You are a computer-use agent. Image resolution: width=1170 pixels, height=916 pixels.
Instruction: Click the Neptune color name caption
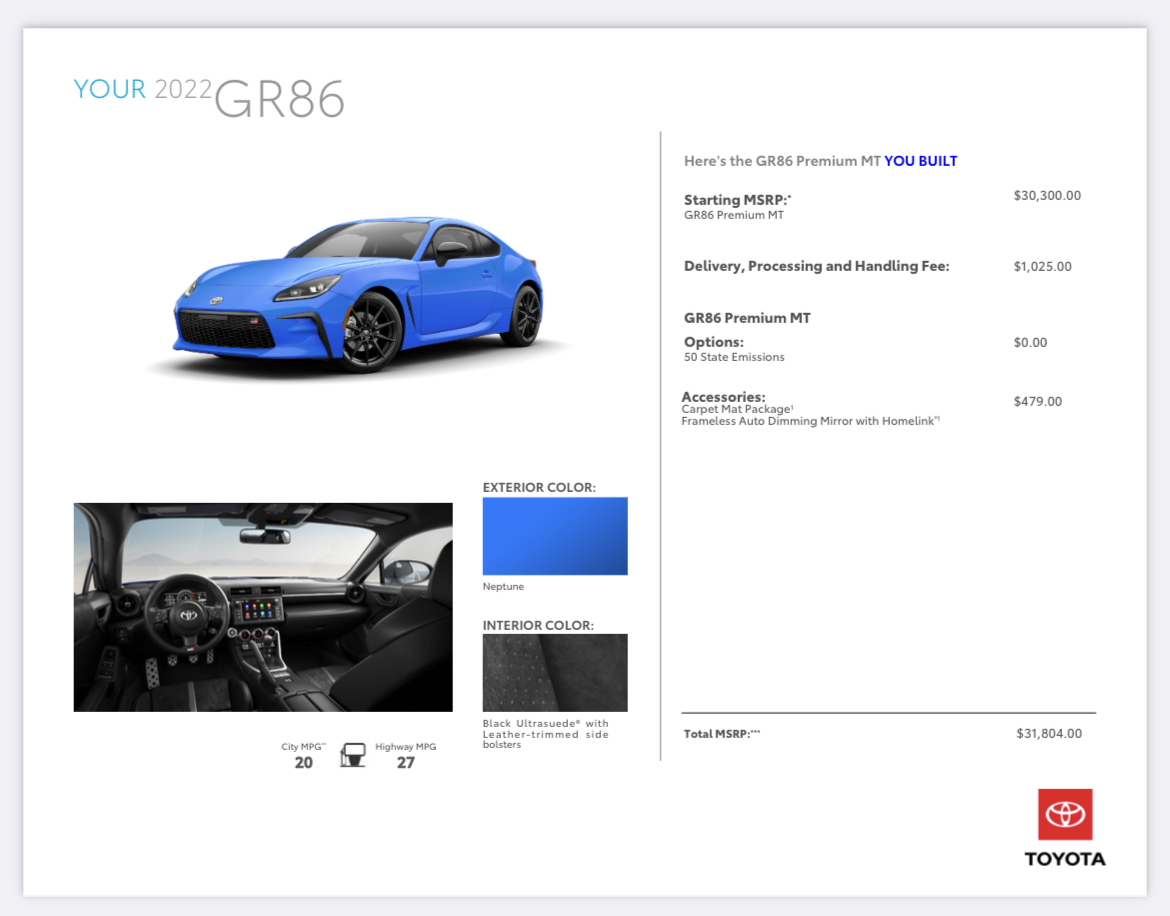pos(503,586)
